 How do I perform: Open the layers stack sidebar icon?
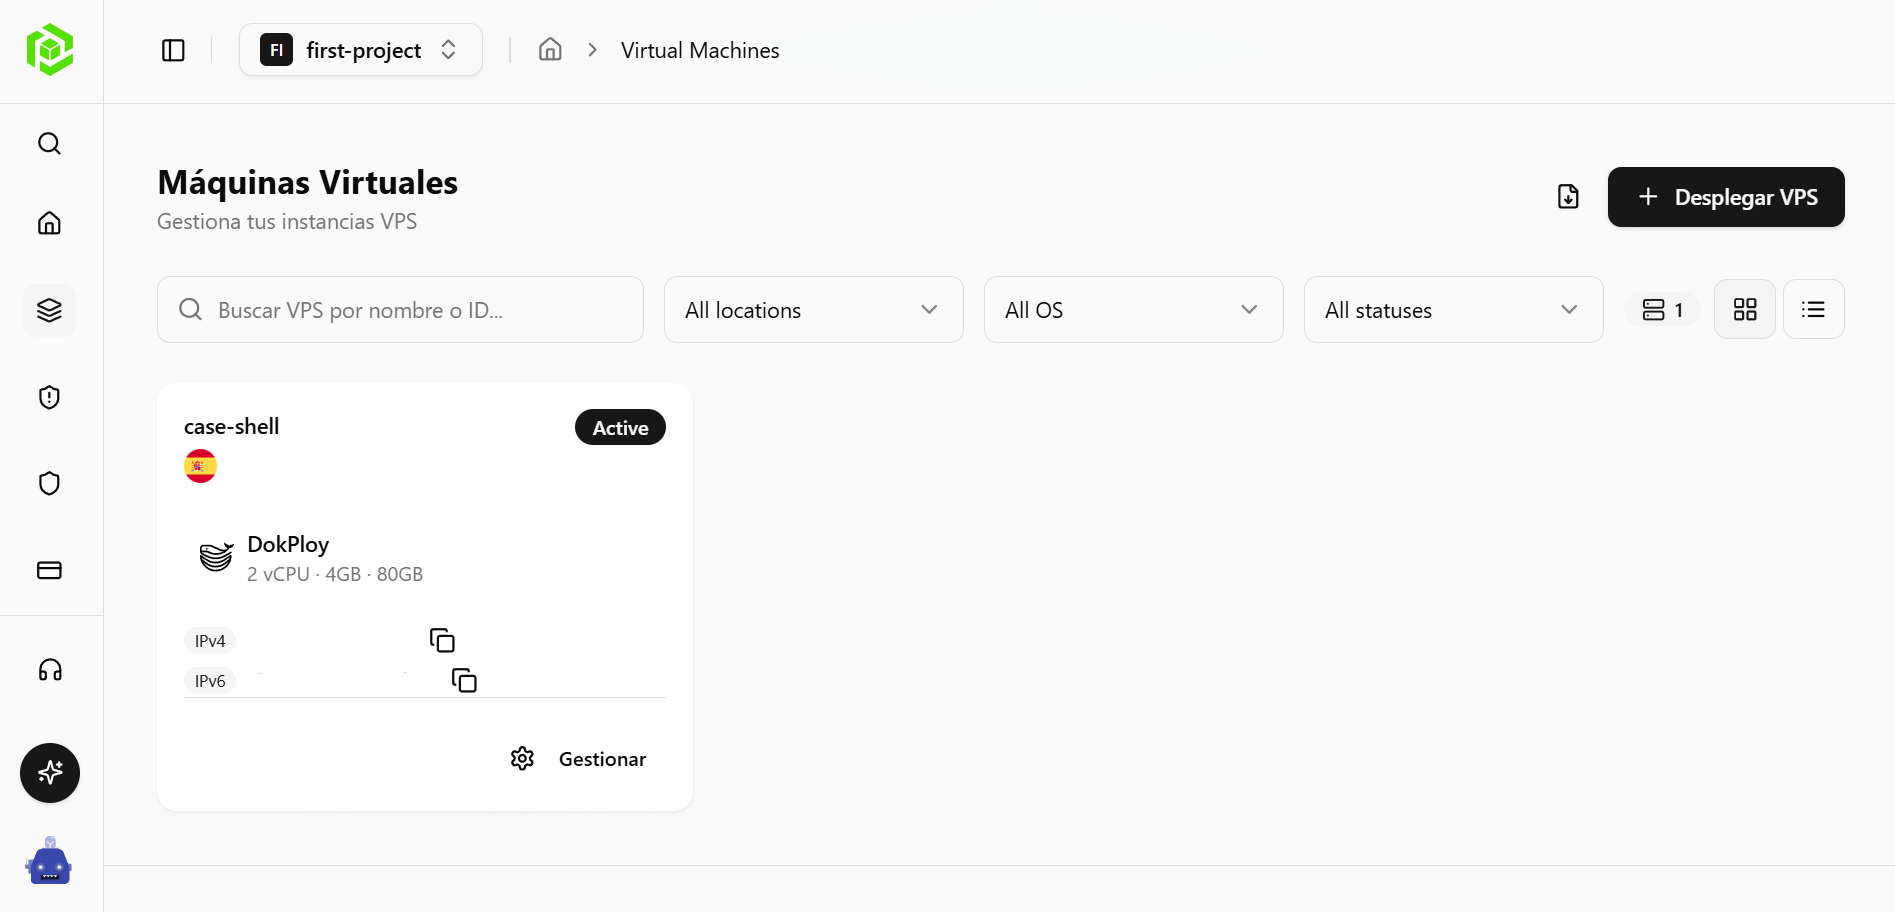pyautogui.click(x=49, y=310)
